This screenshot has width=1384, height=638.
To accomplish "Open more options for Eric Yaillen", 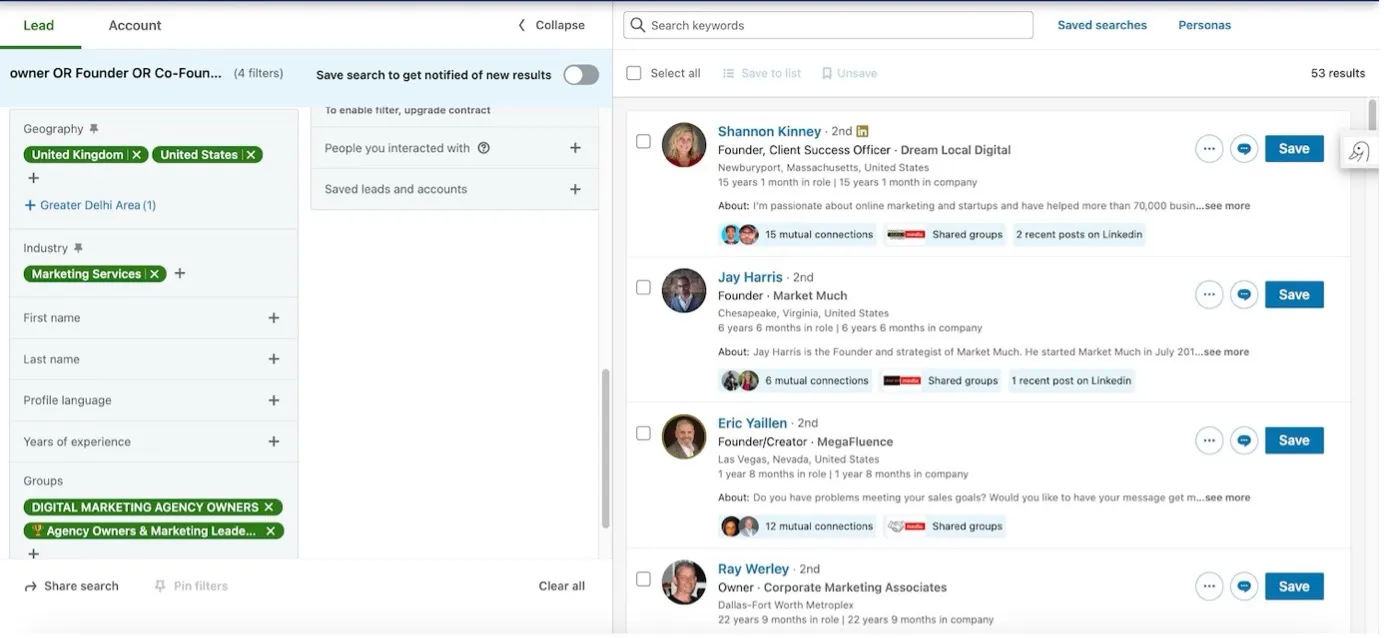I will tap(1209, 441).
